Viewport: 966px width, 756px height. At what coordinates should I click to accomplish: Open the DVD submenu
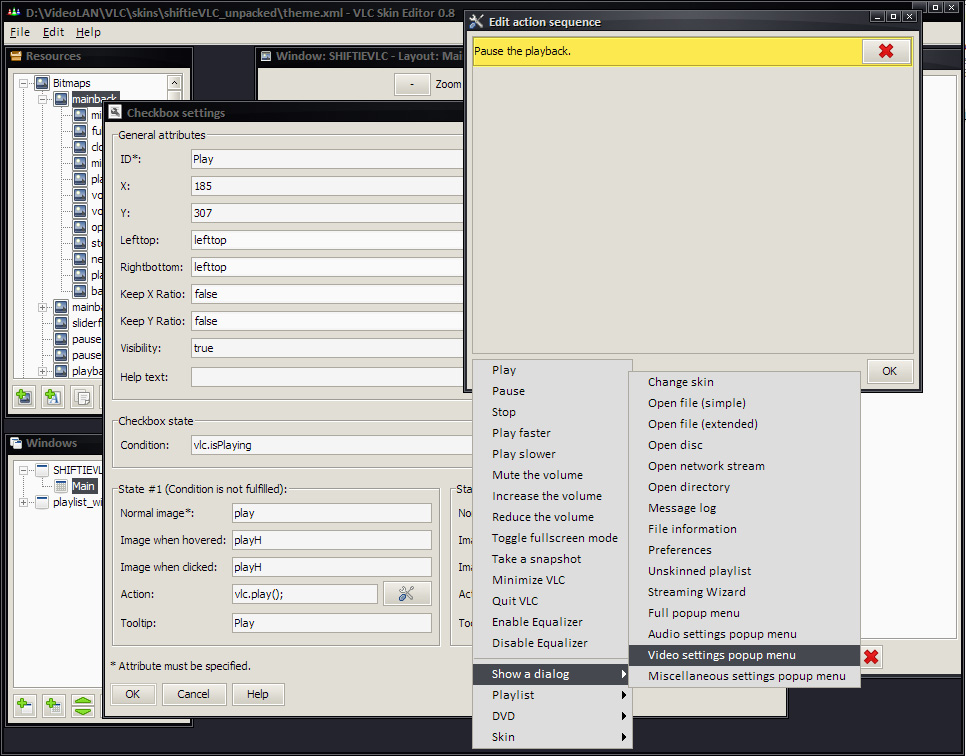(x=553, y=716)
